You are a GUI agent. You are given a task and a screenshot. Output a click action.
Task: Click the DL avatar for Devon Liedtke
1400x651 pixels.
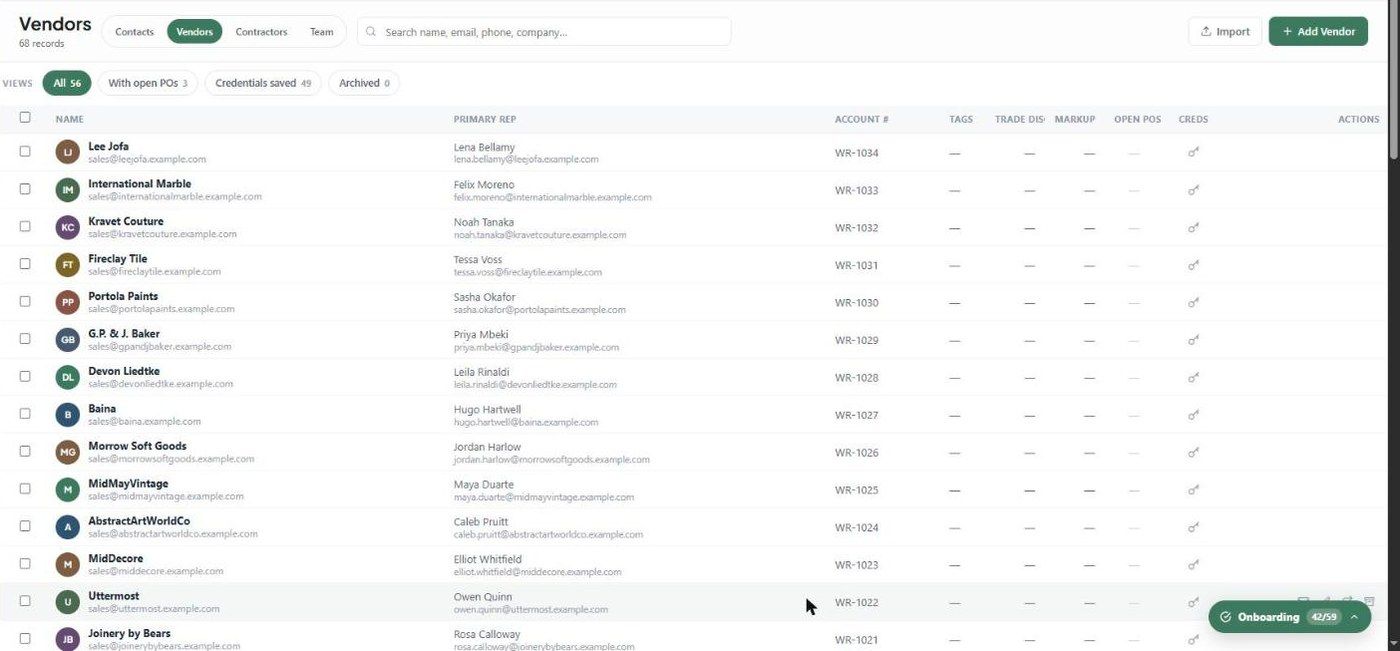[x=67, y=377]
